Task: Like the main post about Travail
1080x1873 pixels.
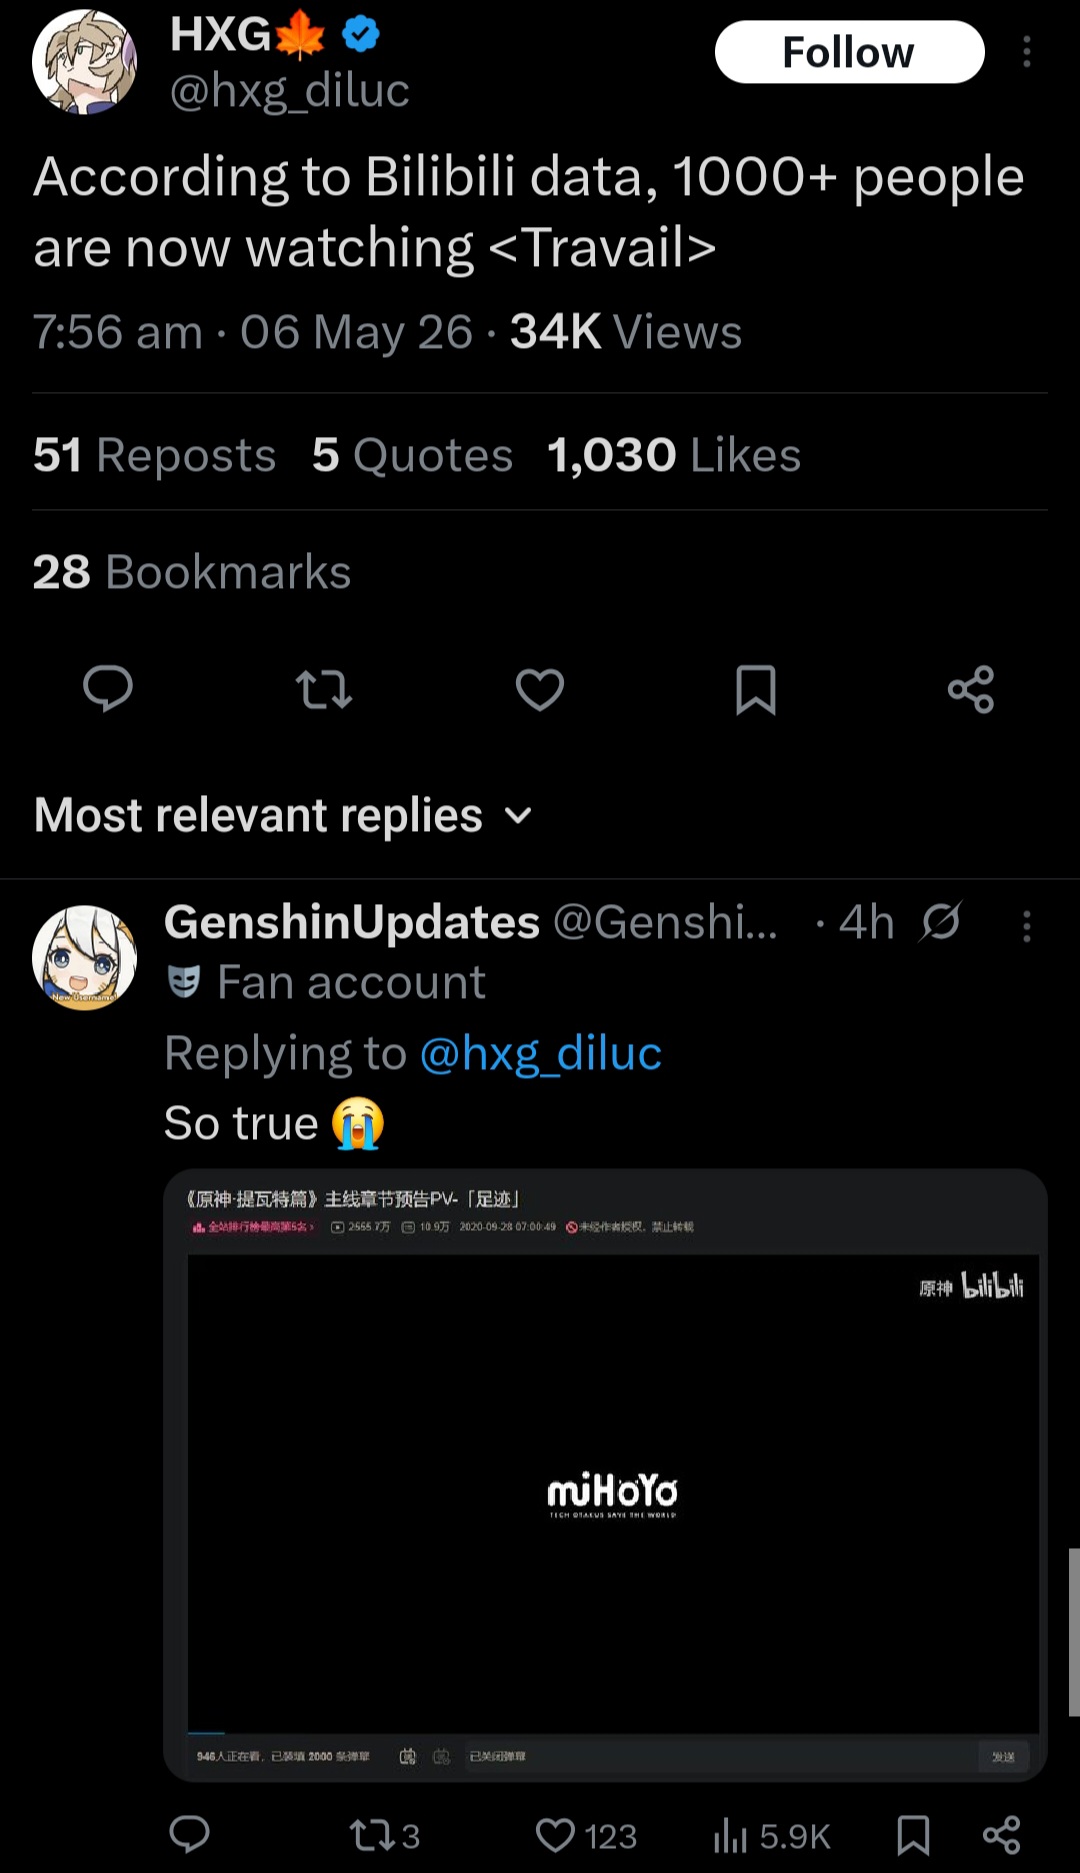Action: pyautogui.click(x=540, y=689)
